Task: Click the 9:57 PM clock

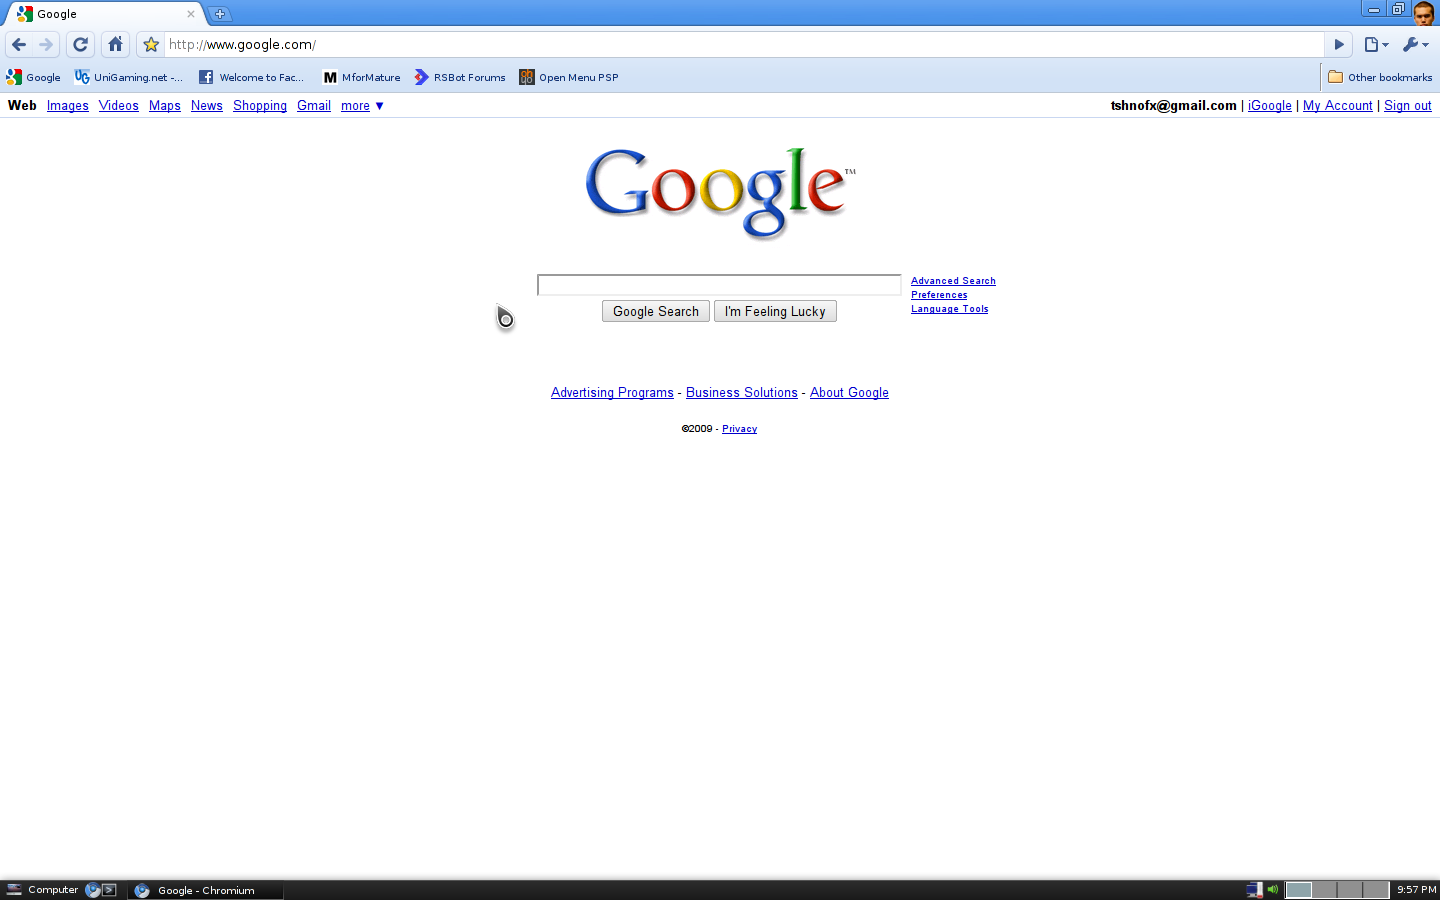Action: (x=1416, y=890)
